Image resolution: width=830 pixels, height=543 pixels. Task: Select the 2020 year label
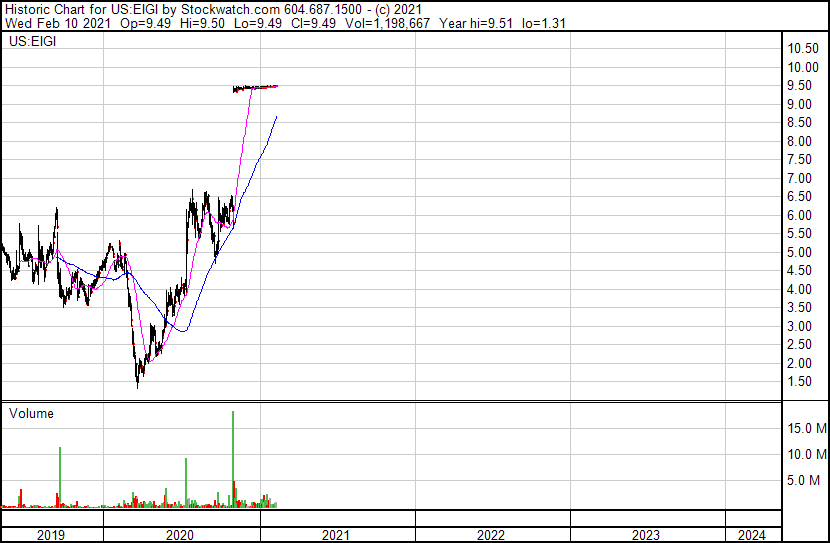pos(180,535)
